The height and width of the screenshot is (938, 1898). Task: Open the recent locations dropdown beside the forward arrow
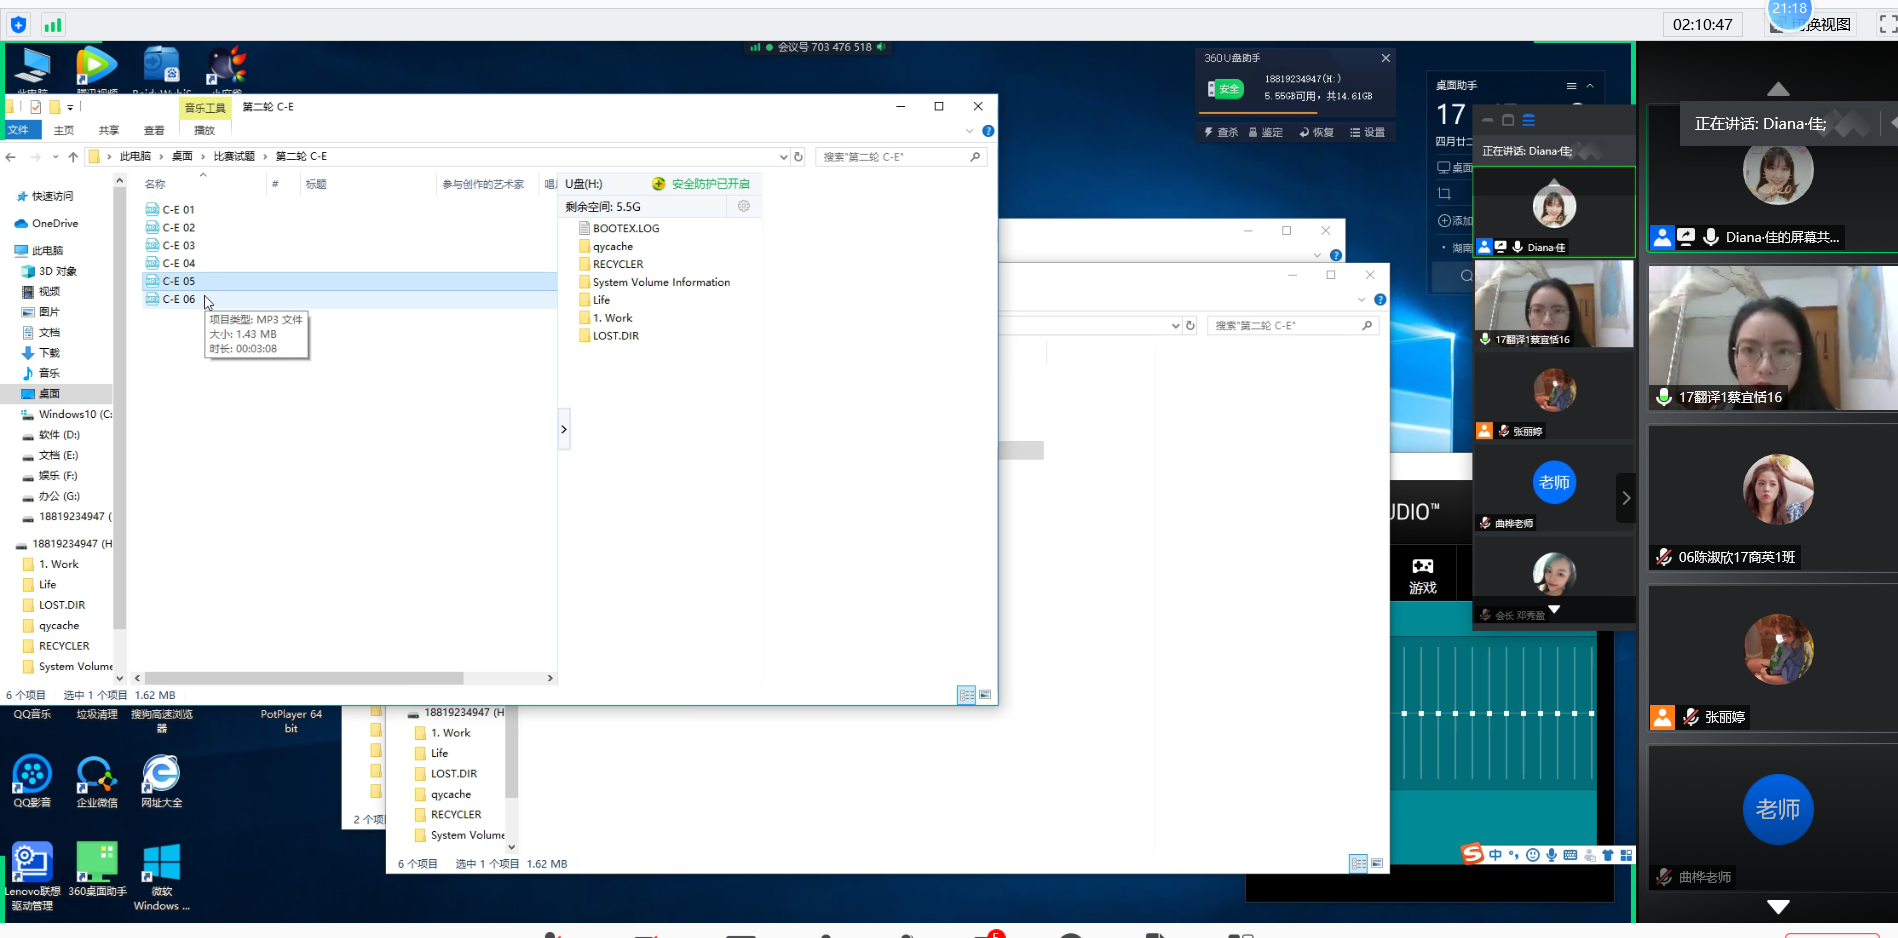[55, 157]
